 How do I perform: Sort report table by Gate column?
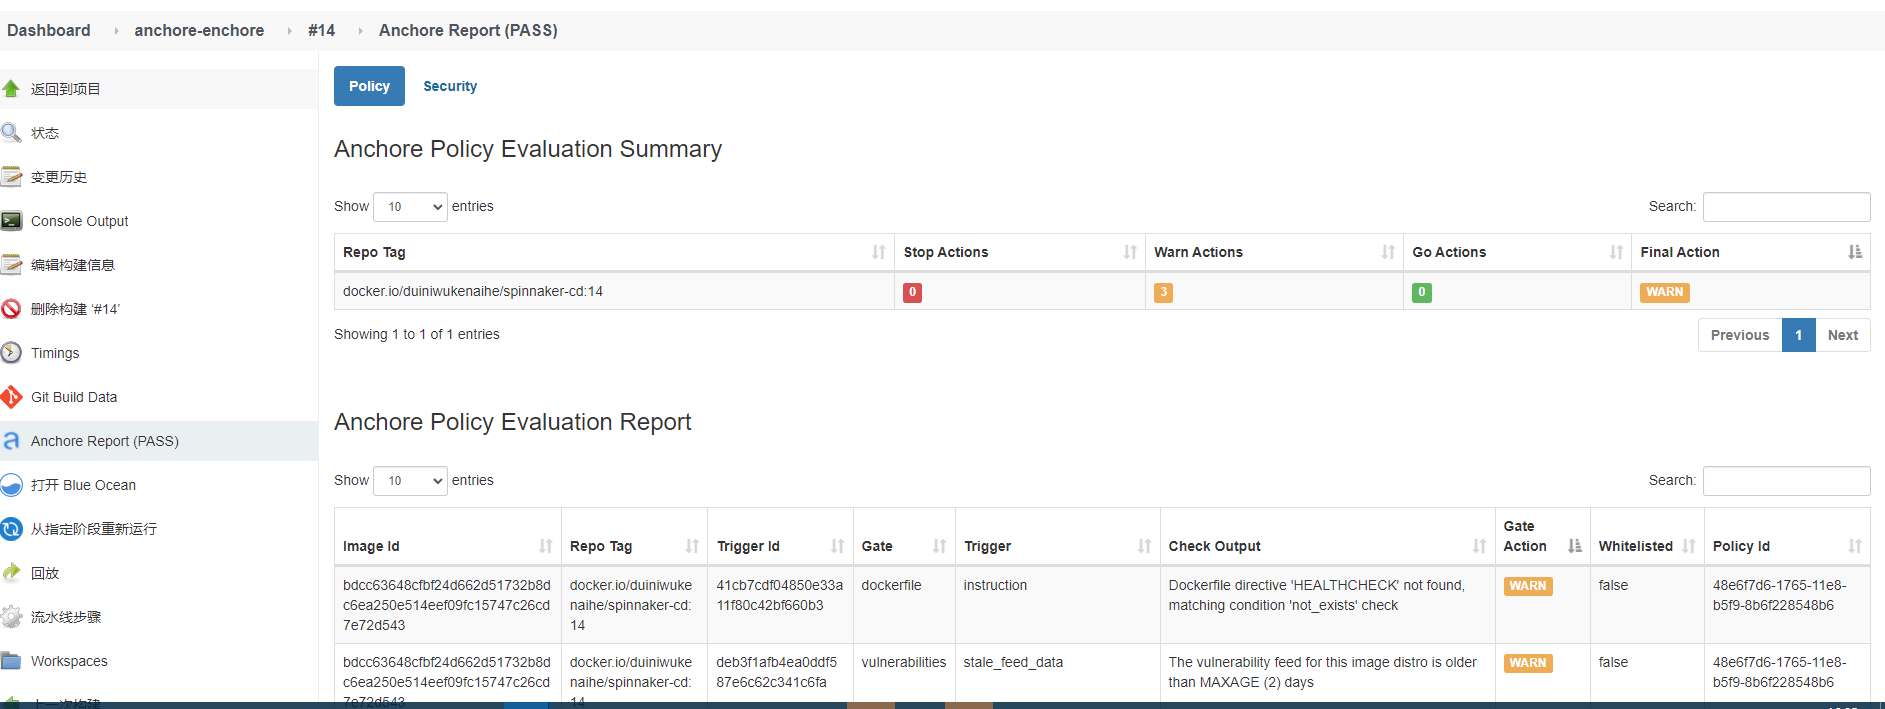point(939,546)
